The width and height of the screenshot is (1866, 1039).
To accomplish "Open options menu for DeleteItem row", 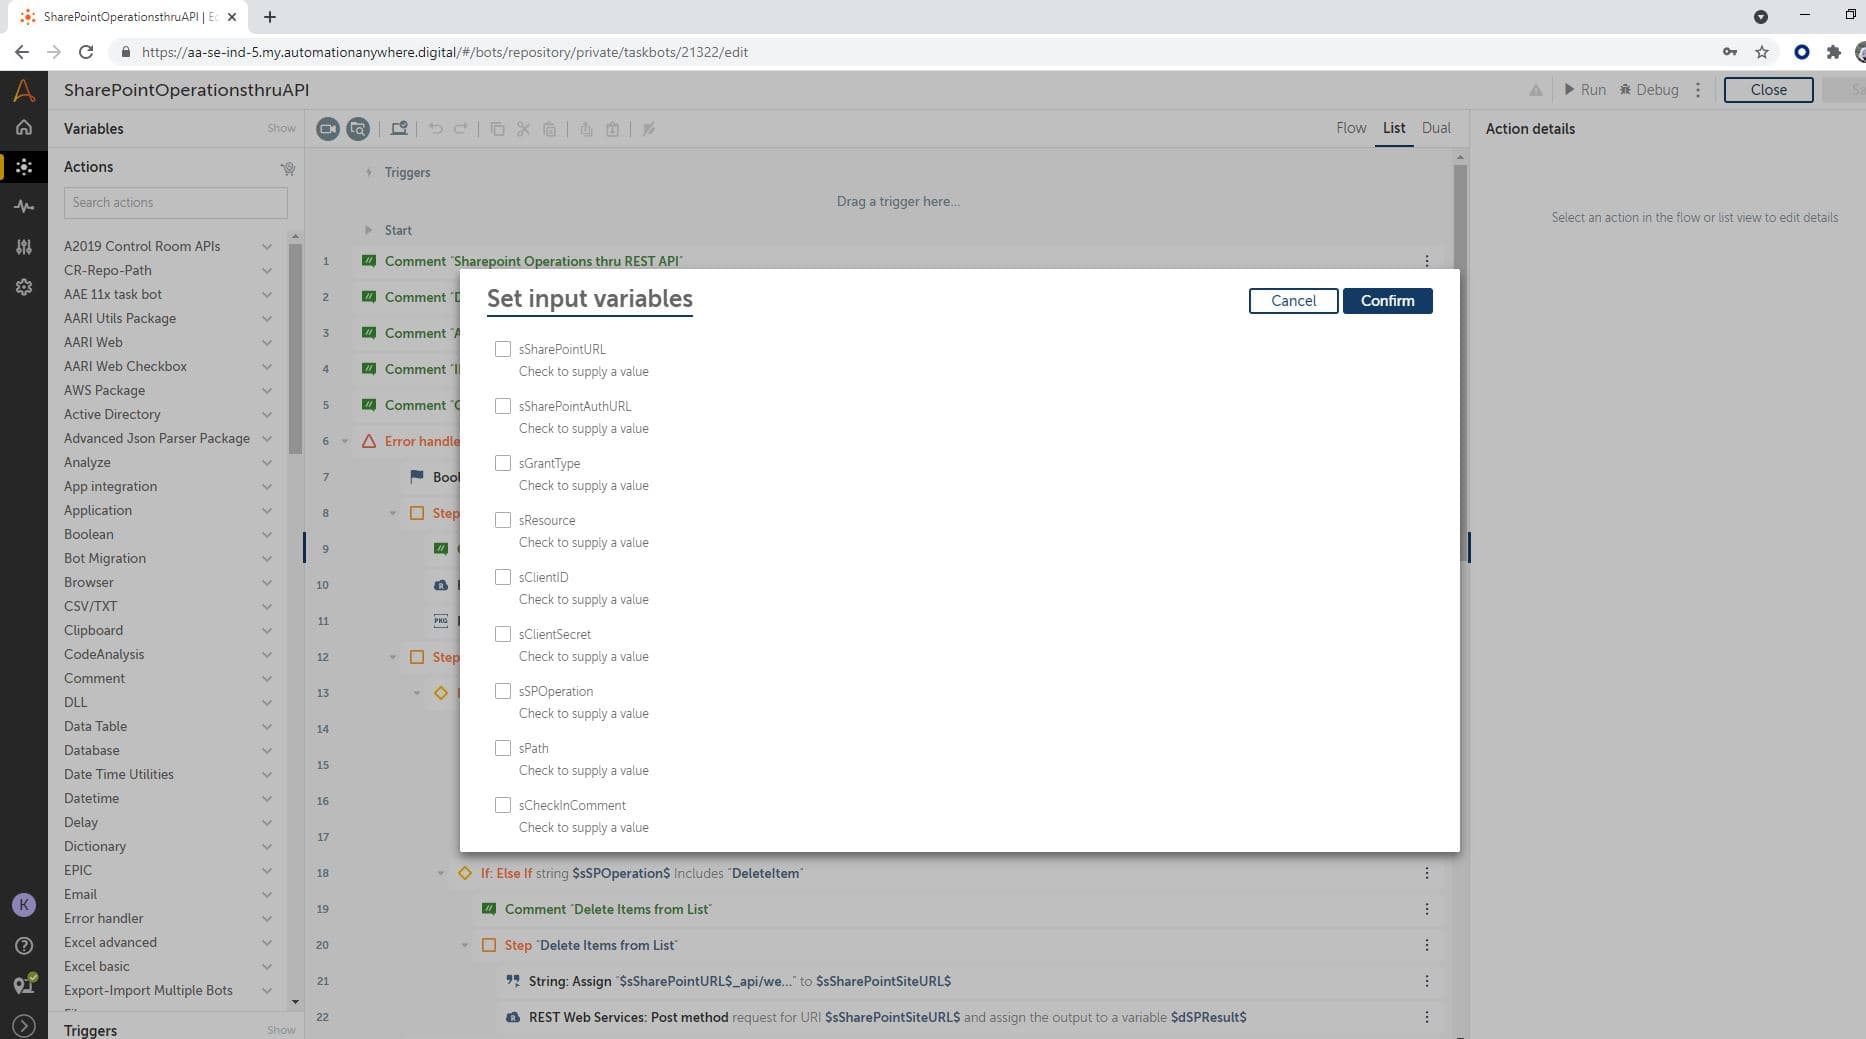I will [x=1427, y=873].
